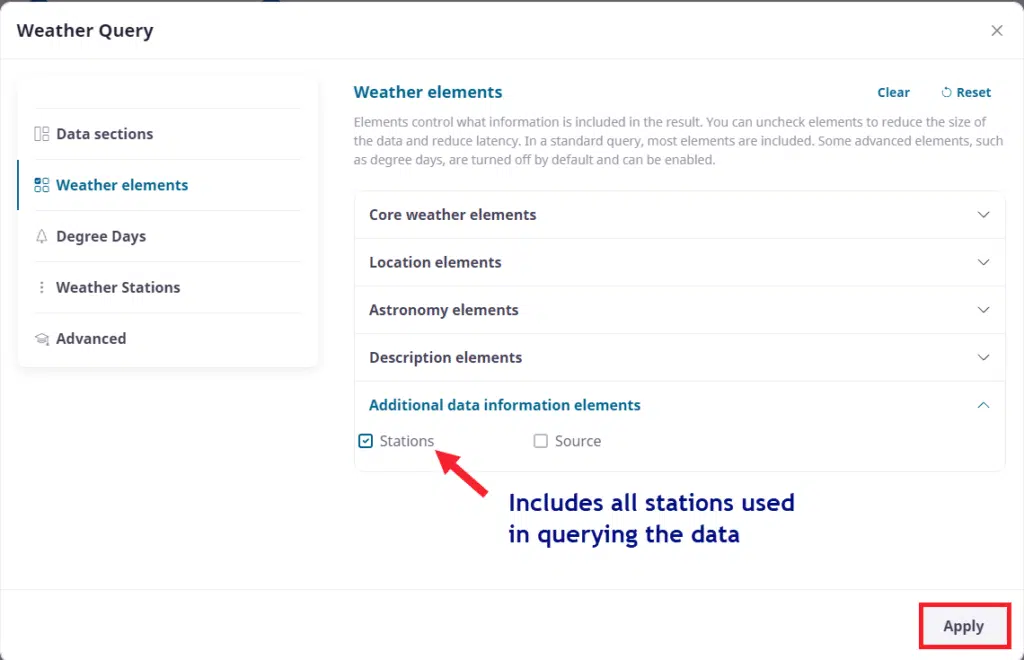The width and height of the screenshot is (1024, 660).
Task: Collapse Additional data information elements
Action: click(x=983, y=405)
